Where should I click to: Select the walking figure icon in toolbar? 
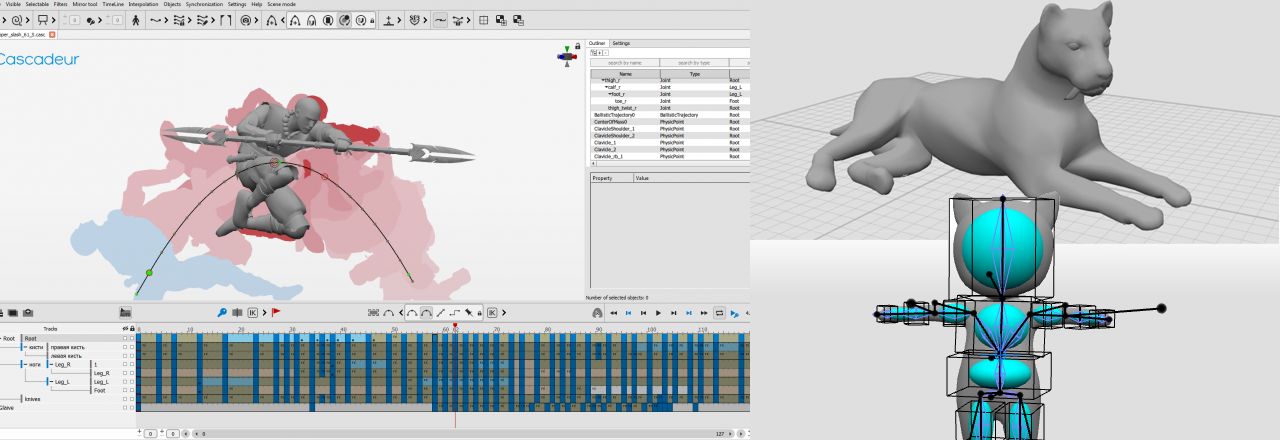pyautogui.click(x=135, y=20)
